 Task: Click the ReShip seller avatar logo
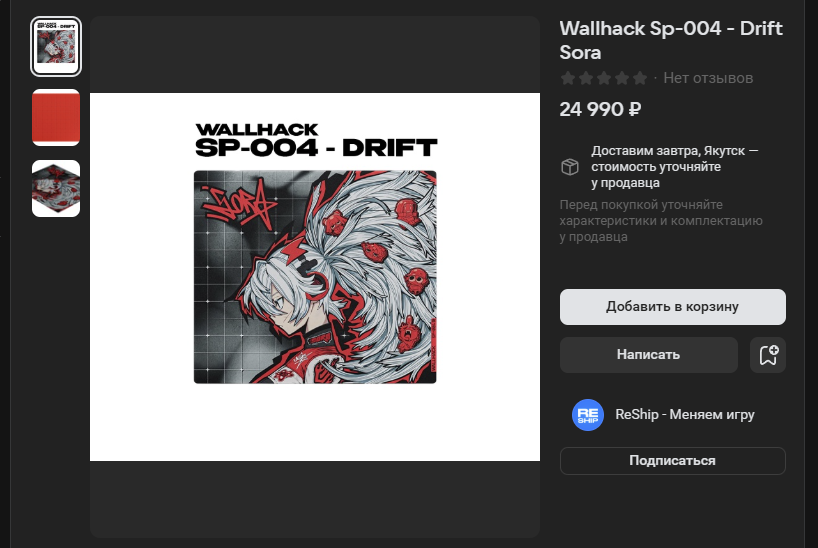click(x=588, y=415)
